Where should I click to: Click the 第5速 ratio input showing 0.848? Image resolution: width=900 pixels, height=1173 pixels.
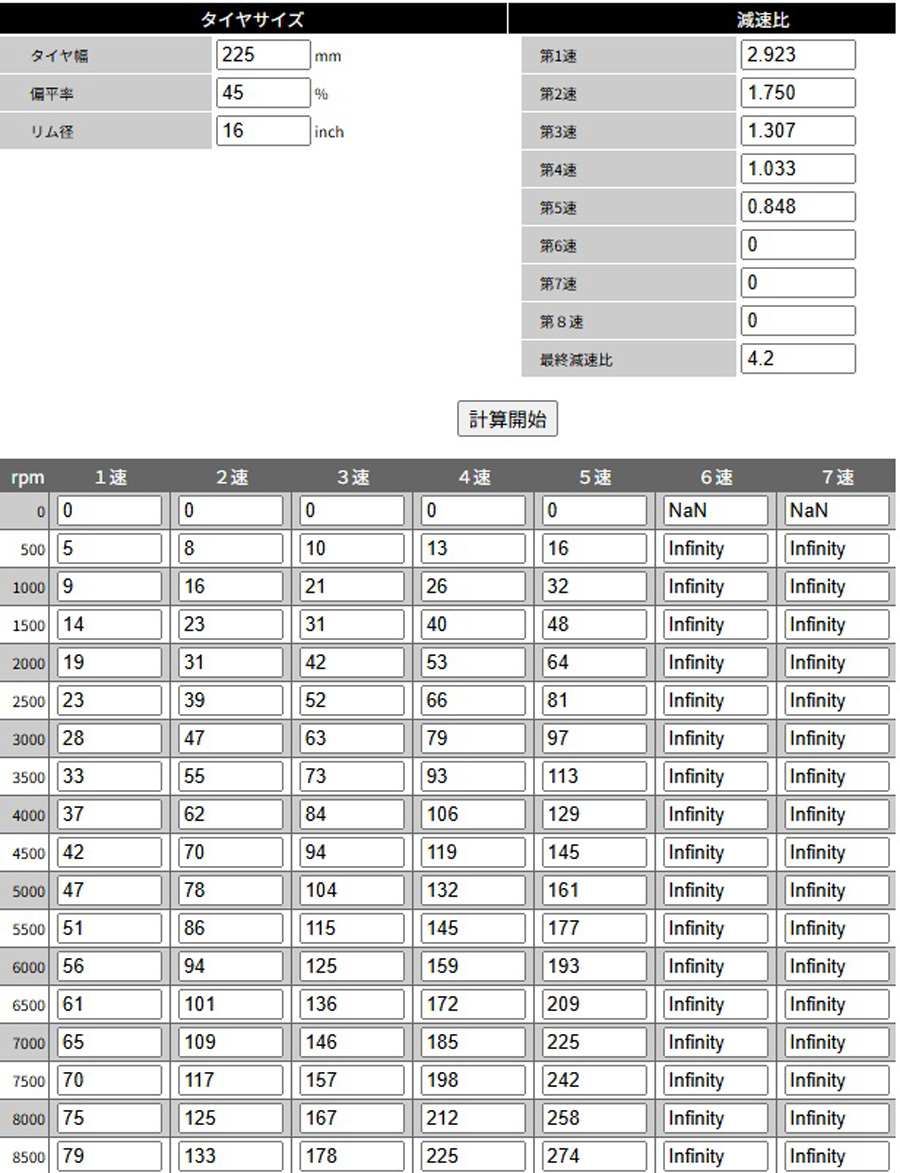(797, 207)
